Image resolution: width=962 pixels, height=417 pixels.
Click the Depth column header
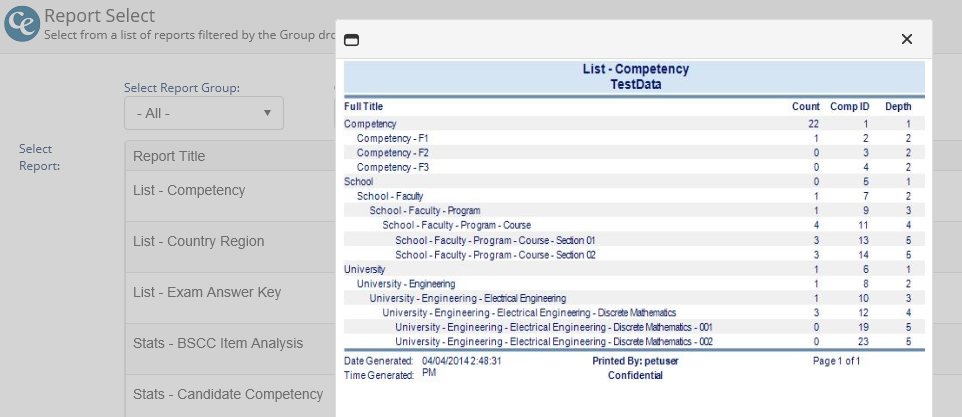coord(898,106)
